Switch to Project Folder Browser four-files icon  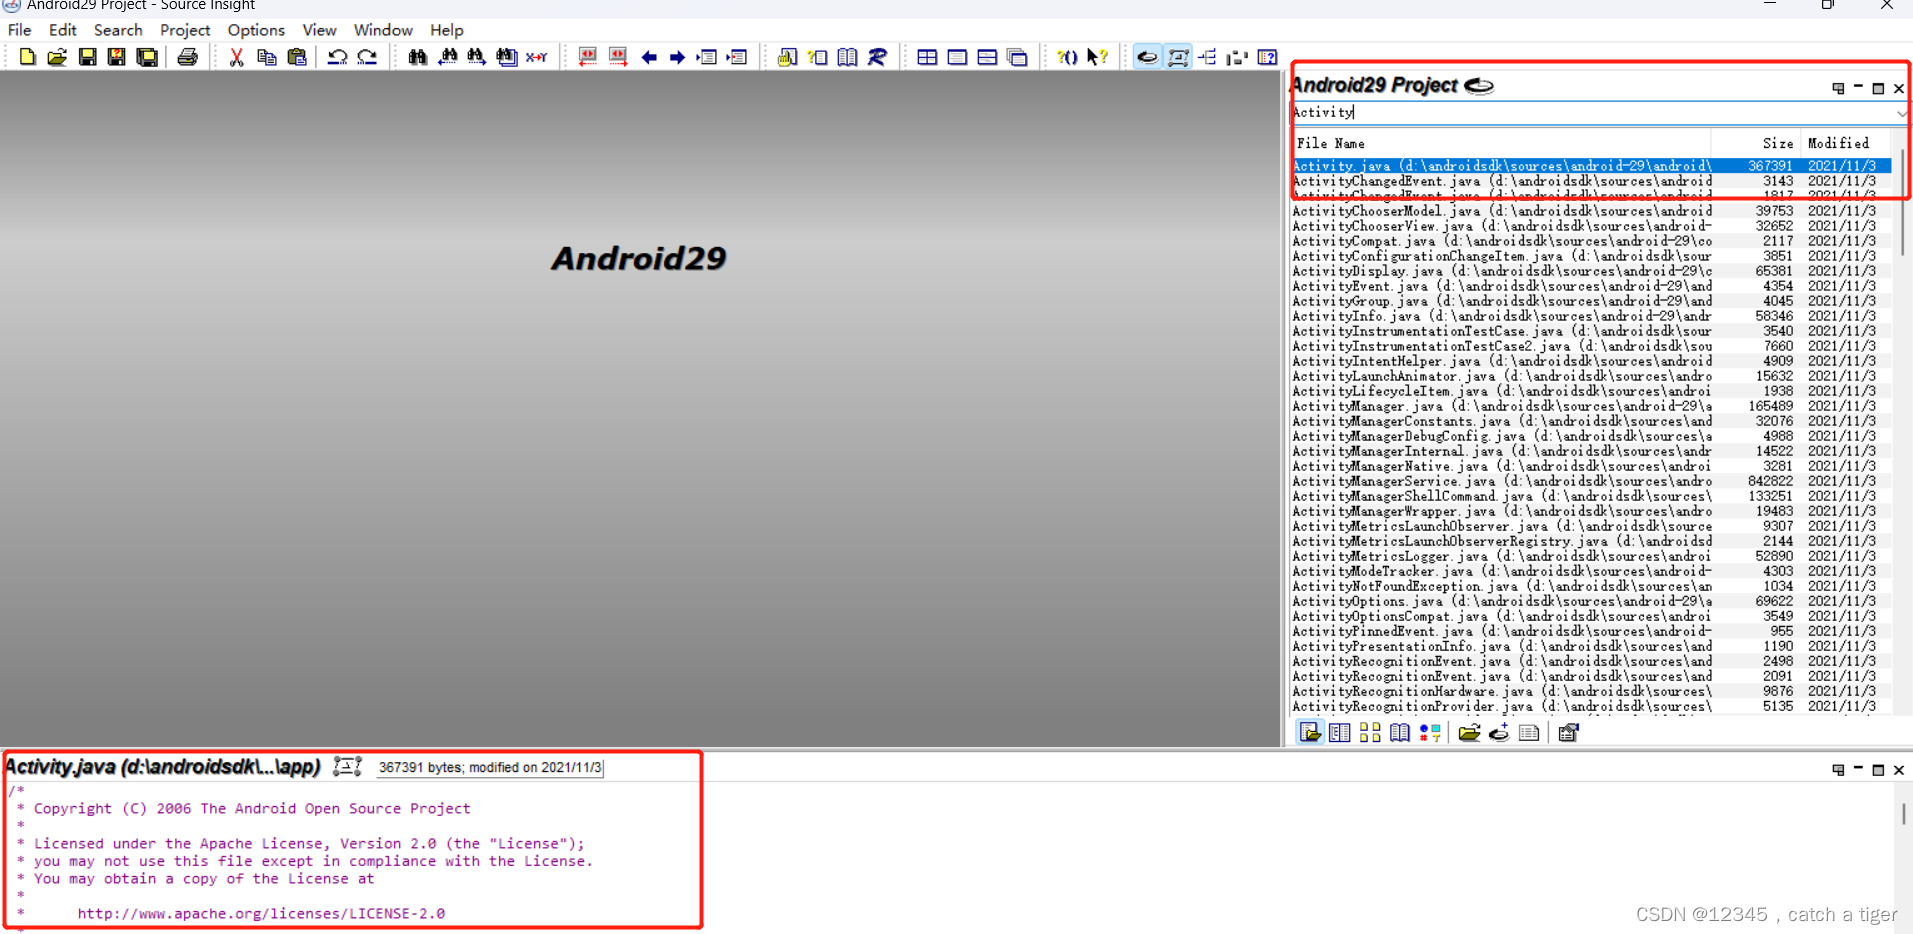pos(1370,733)
